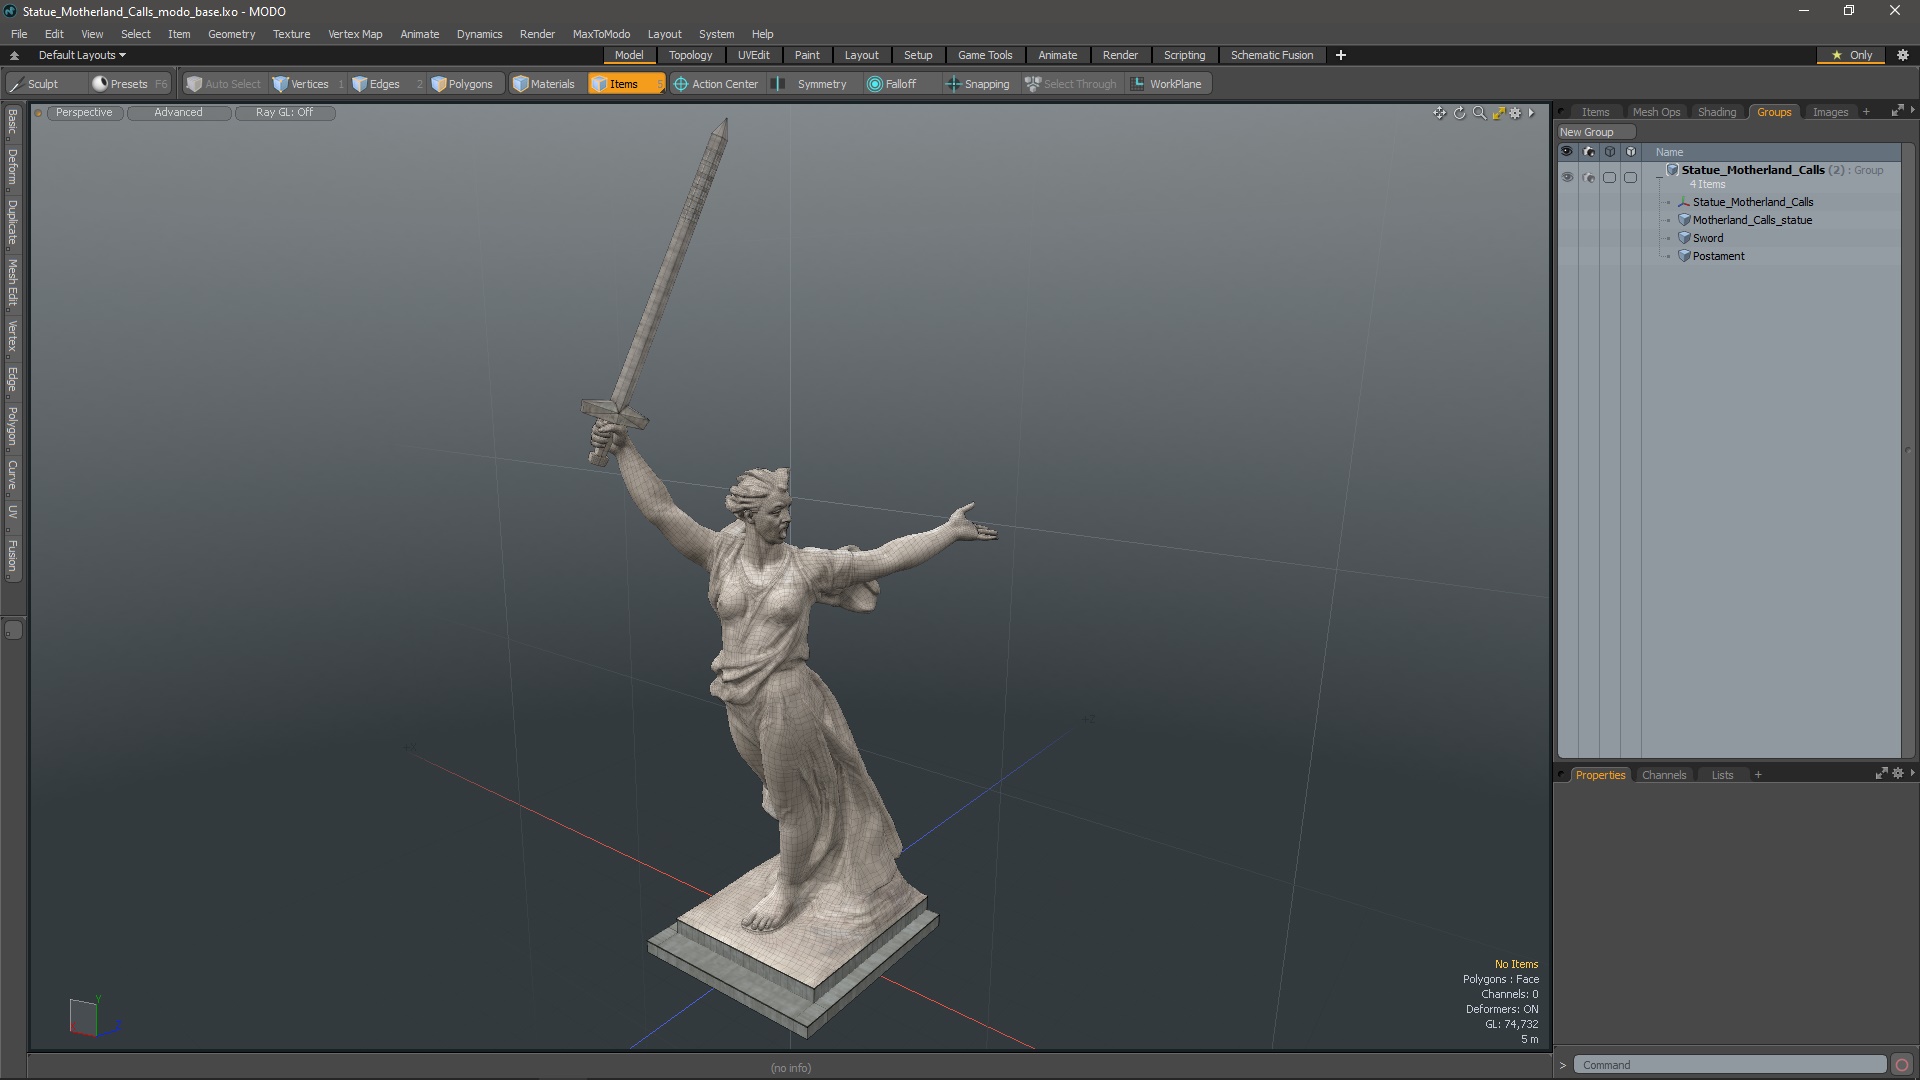Viewport: 1920px width, 1080px height.
Task: Open the Items panel tab
Action: (x=1595, y=112)
